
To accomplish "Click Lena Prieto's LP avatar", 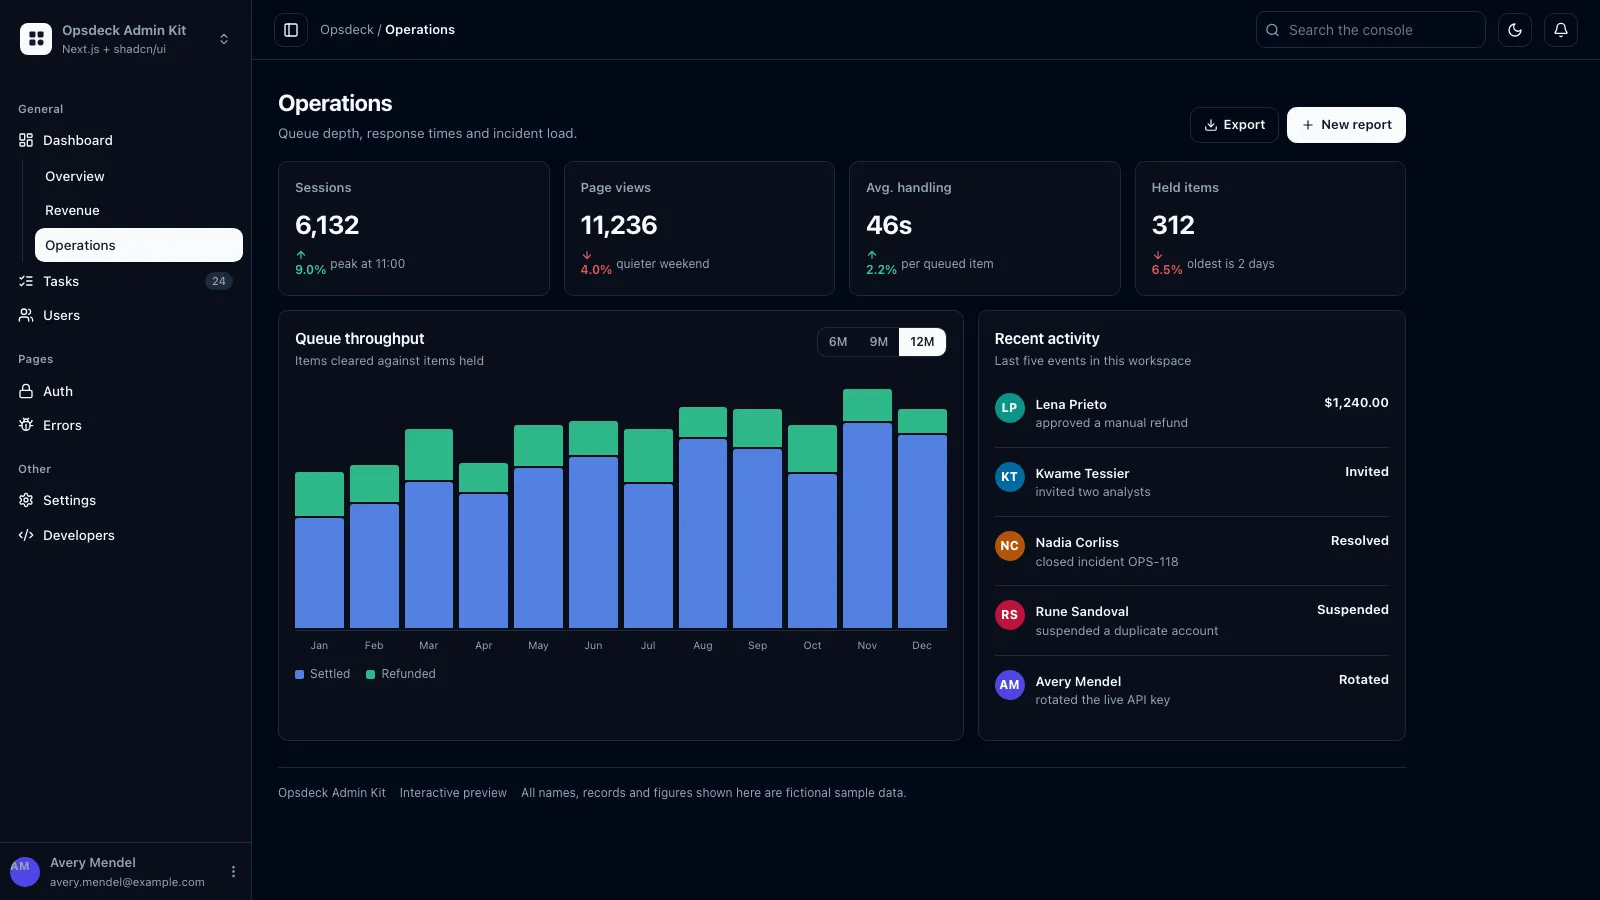I will pyautogui.click(x=1010, y=408).
